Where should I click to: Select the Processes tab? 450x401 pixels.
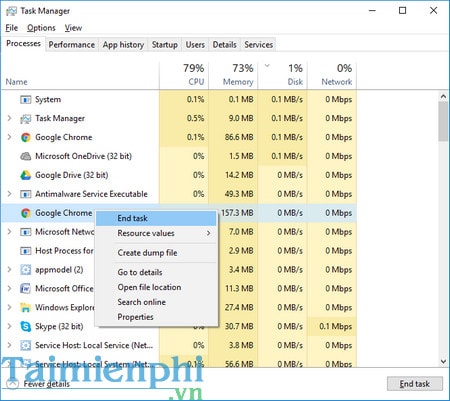click(23, 44)
